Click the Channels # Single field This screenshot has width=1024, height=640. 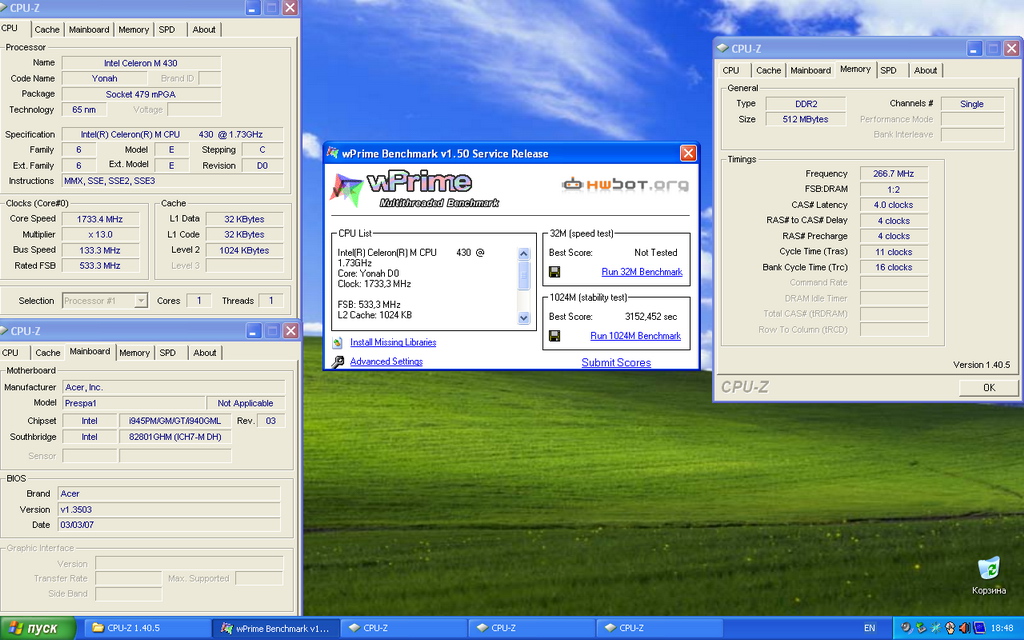[x=972, y=104]
